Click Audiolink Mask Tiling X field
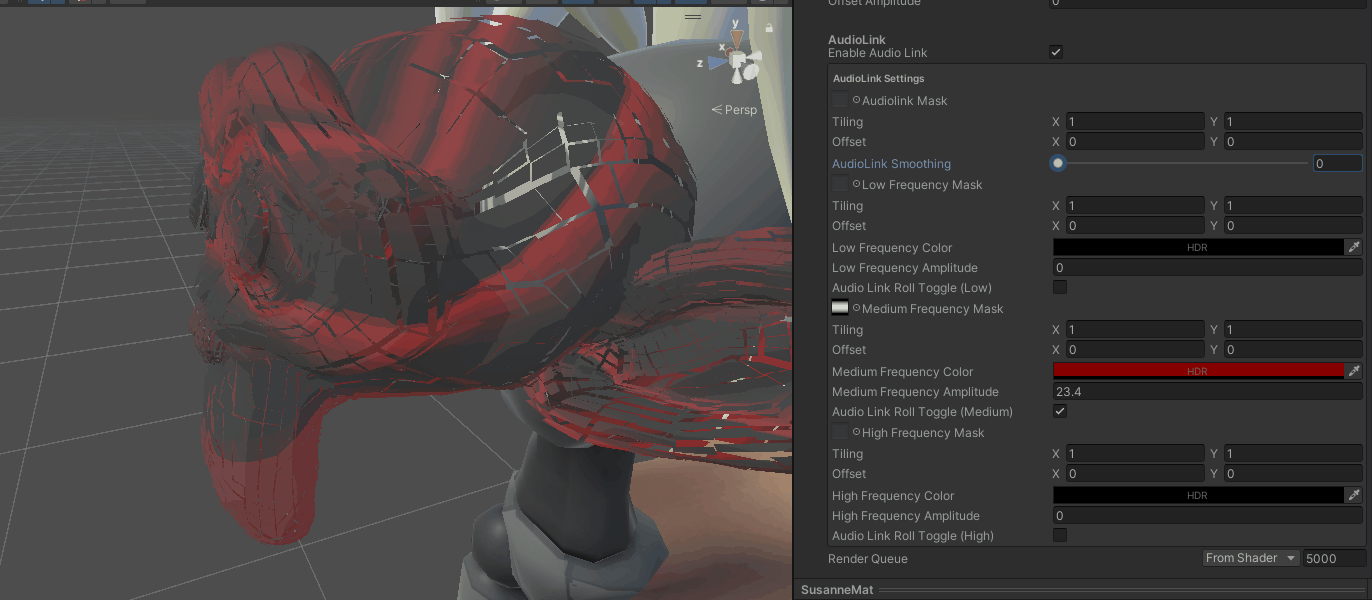The height and width of the screenshot is (600, 1372). click(x=1135, y=121)
